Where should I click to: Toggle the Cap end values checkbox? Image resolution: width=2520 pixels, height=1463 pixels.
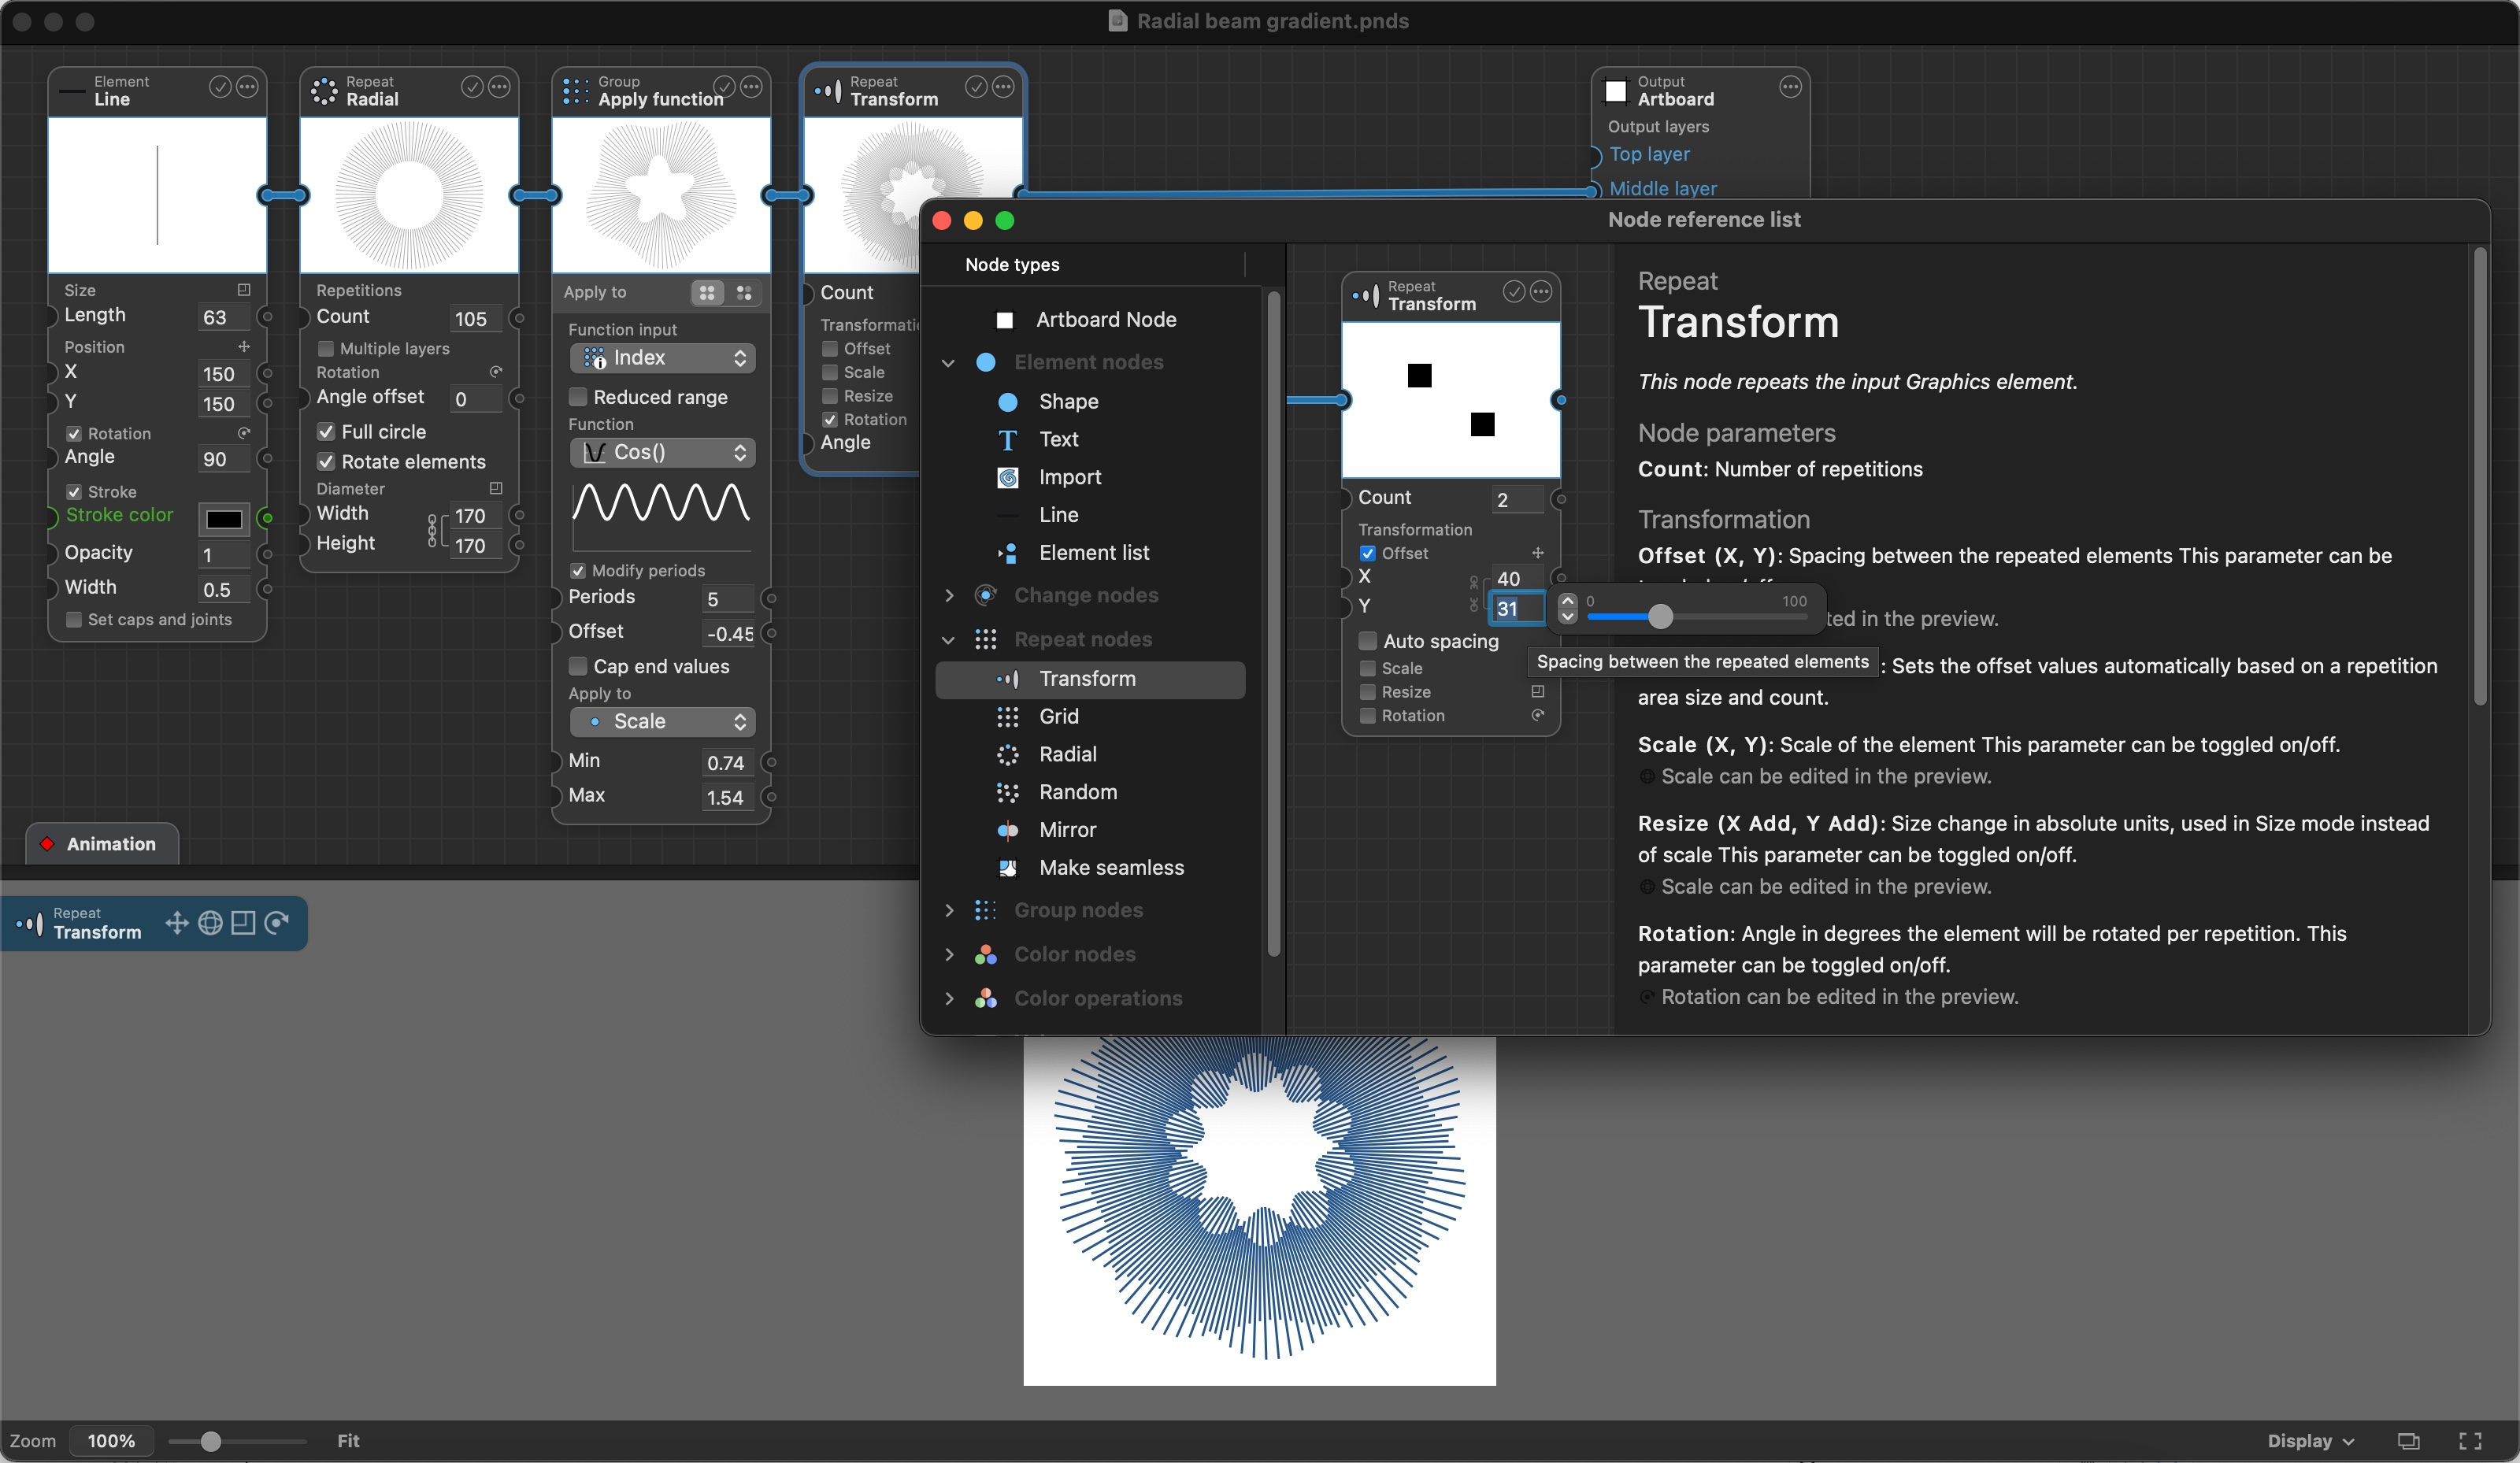[578, 666]
